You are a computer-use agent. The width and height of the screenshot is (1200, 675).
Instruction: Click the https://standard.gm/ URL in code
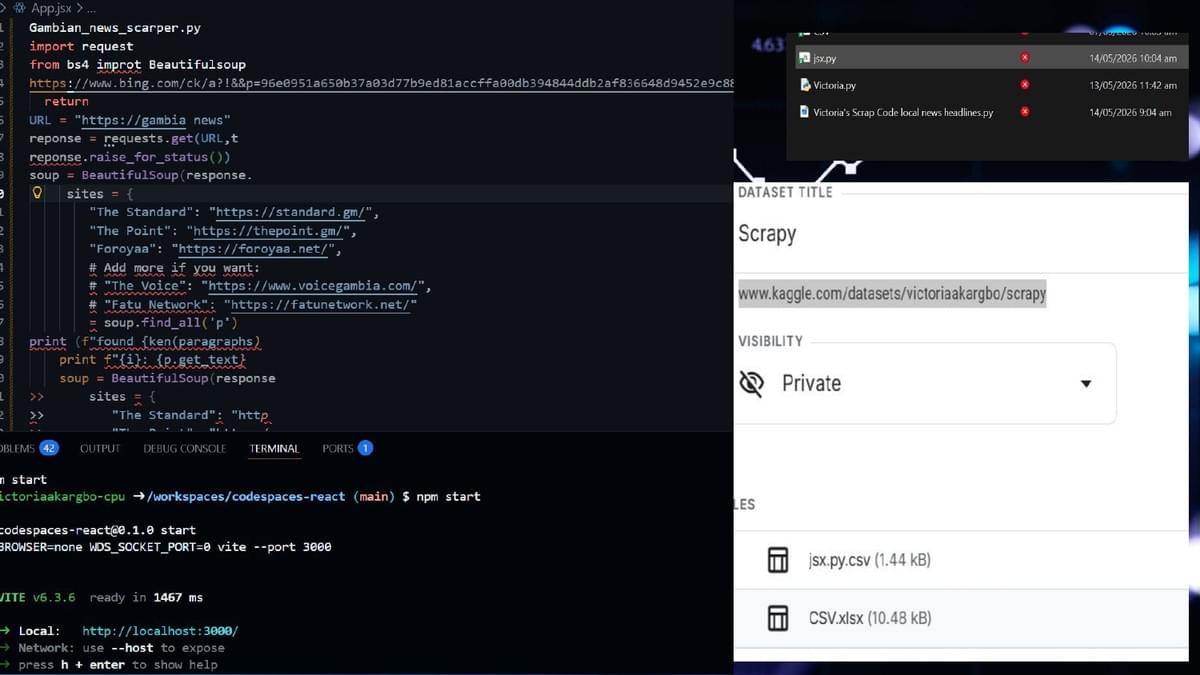point(293,212)
